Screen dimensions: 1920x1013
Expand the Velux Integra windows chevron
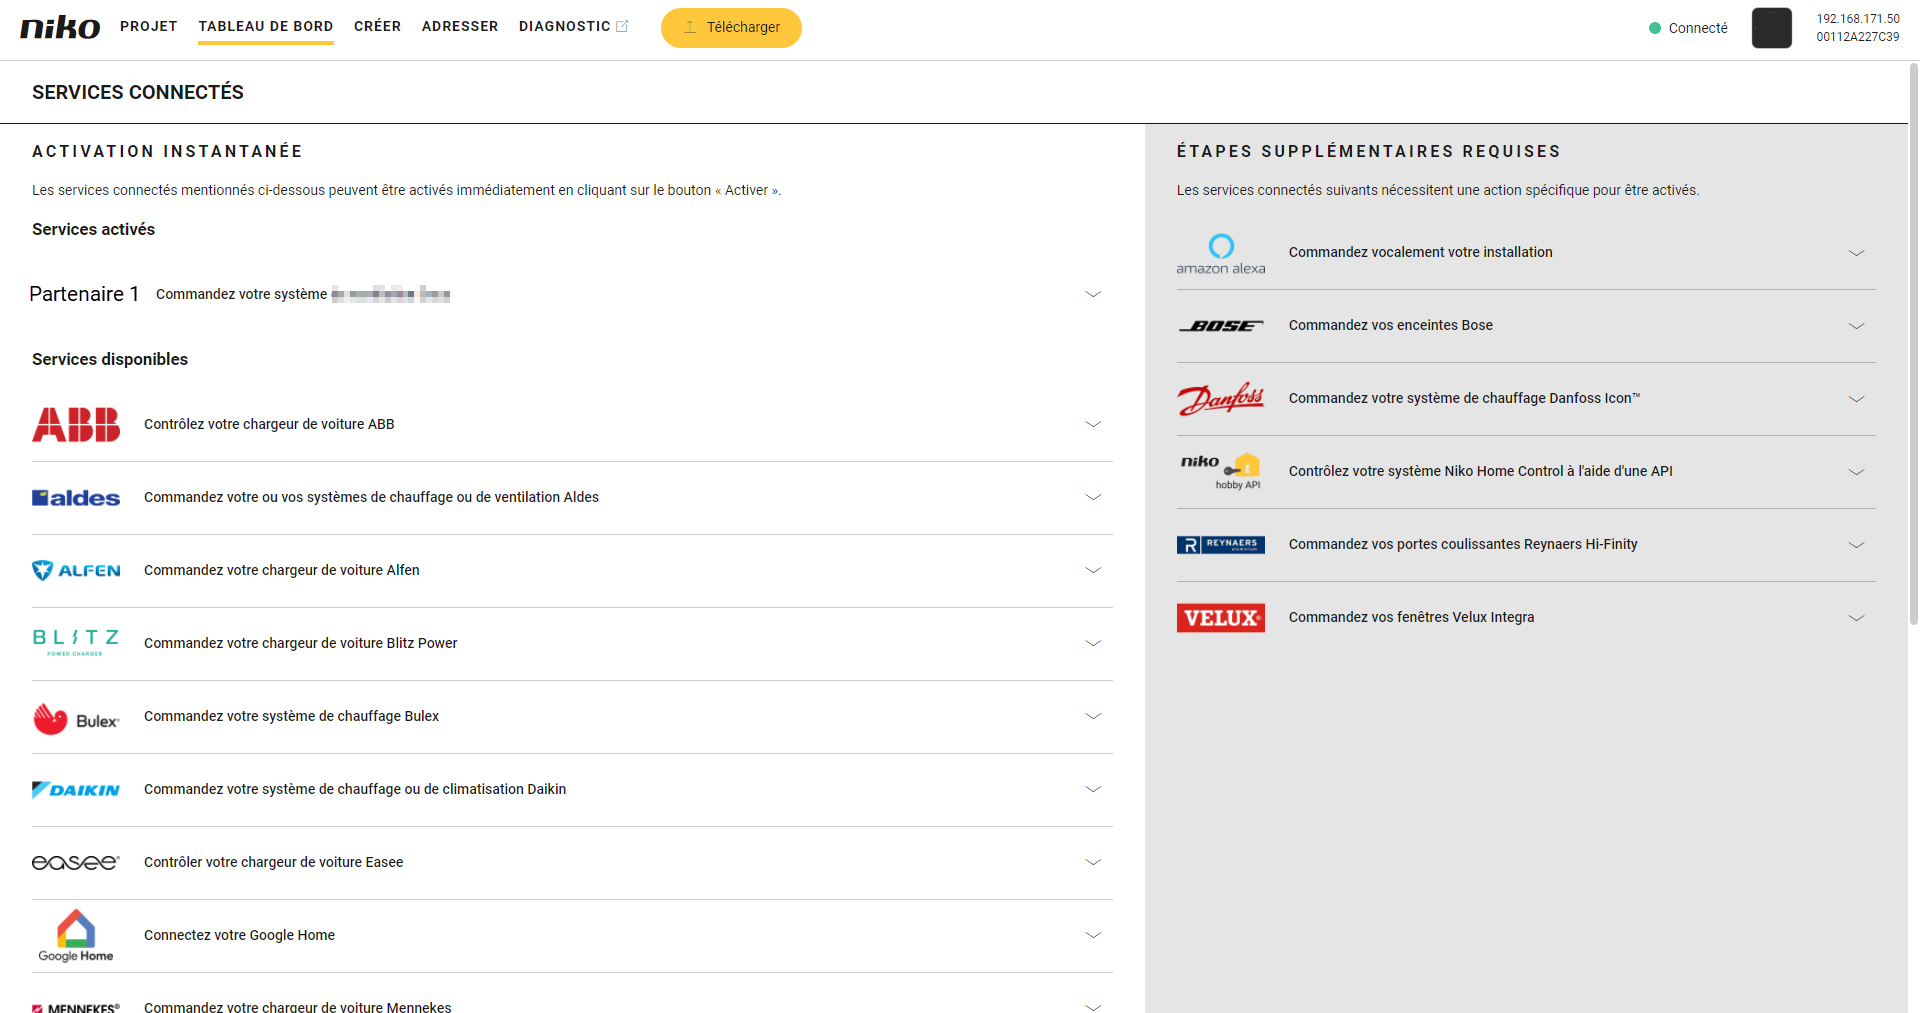pos(1856,618)
